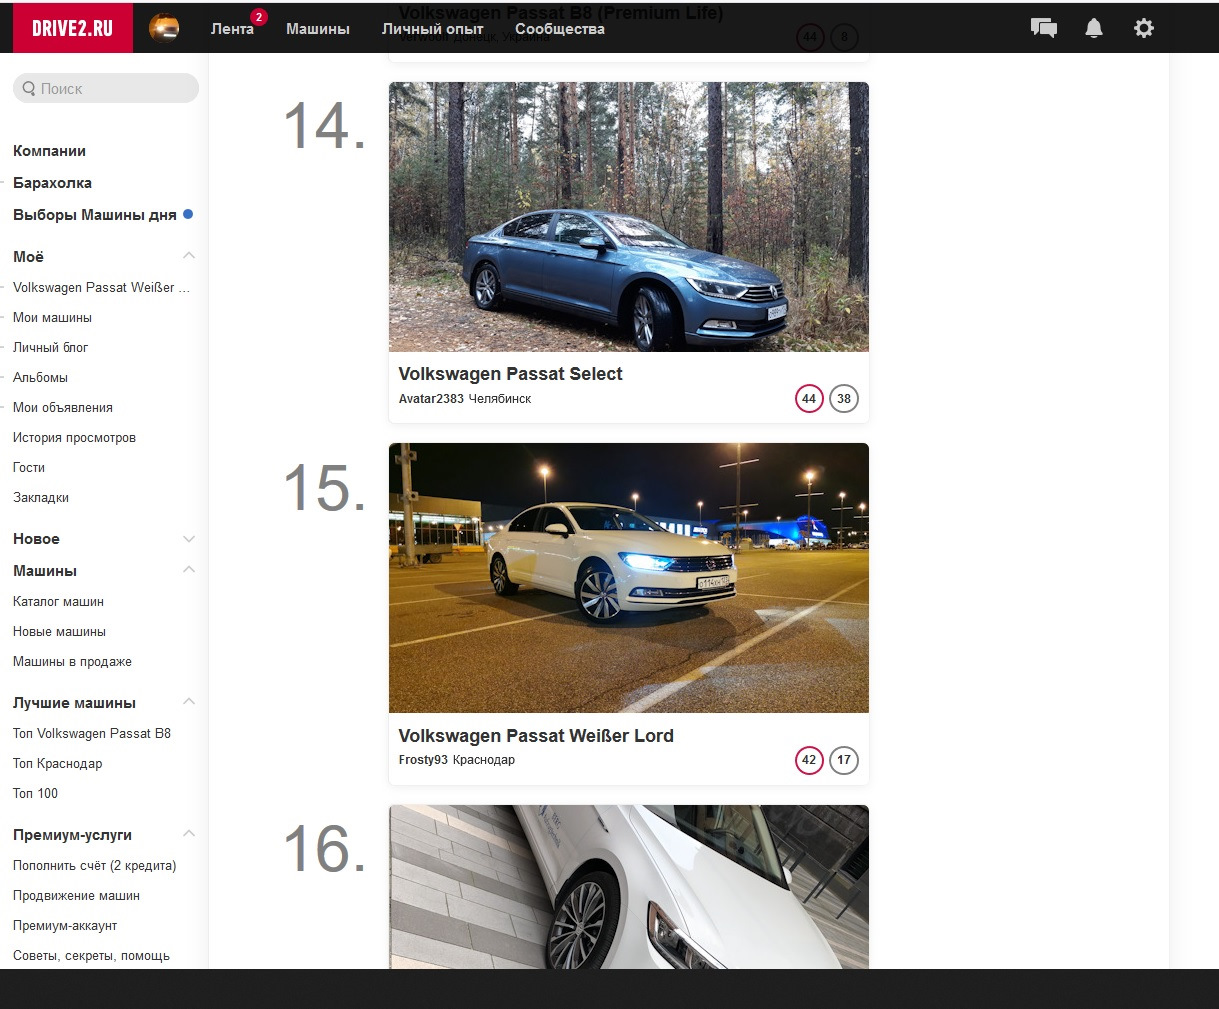Open Советы, секреты, помощь
1219x1009 pixels.
[91, 955]
